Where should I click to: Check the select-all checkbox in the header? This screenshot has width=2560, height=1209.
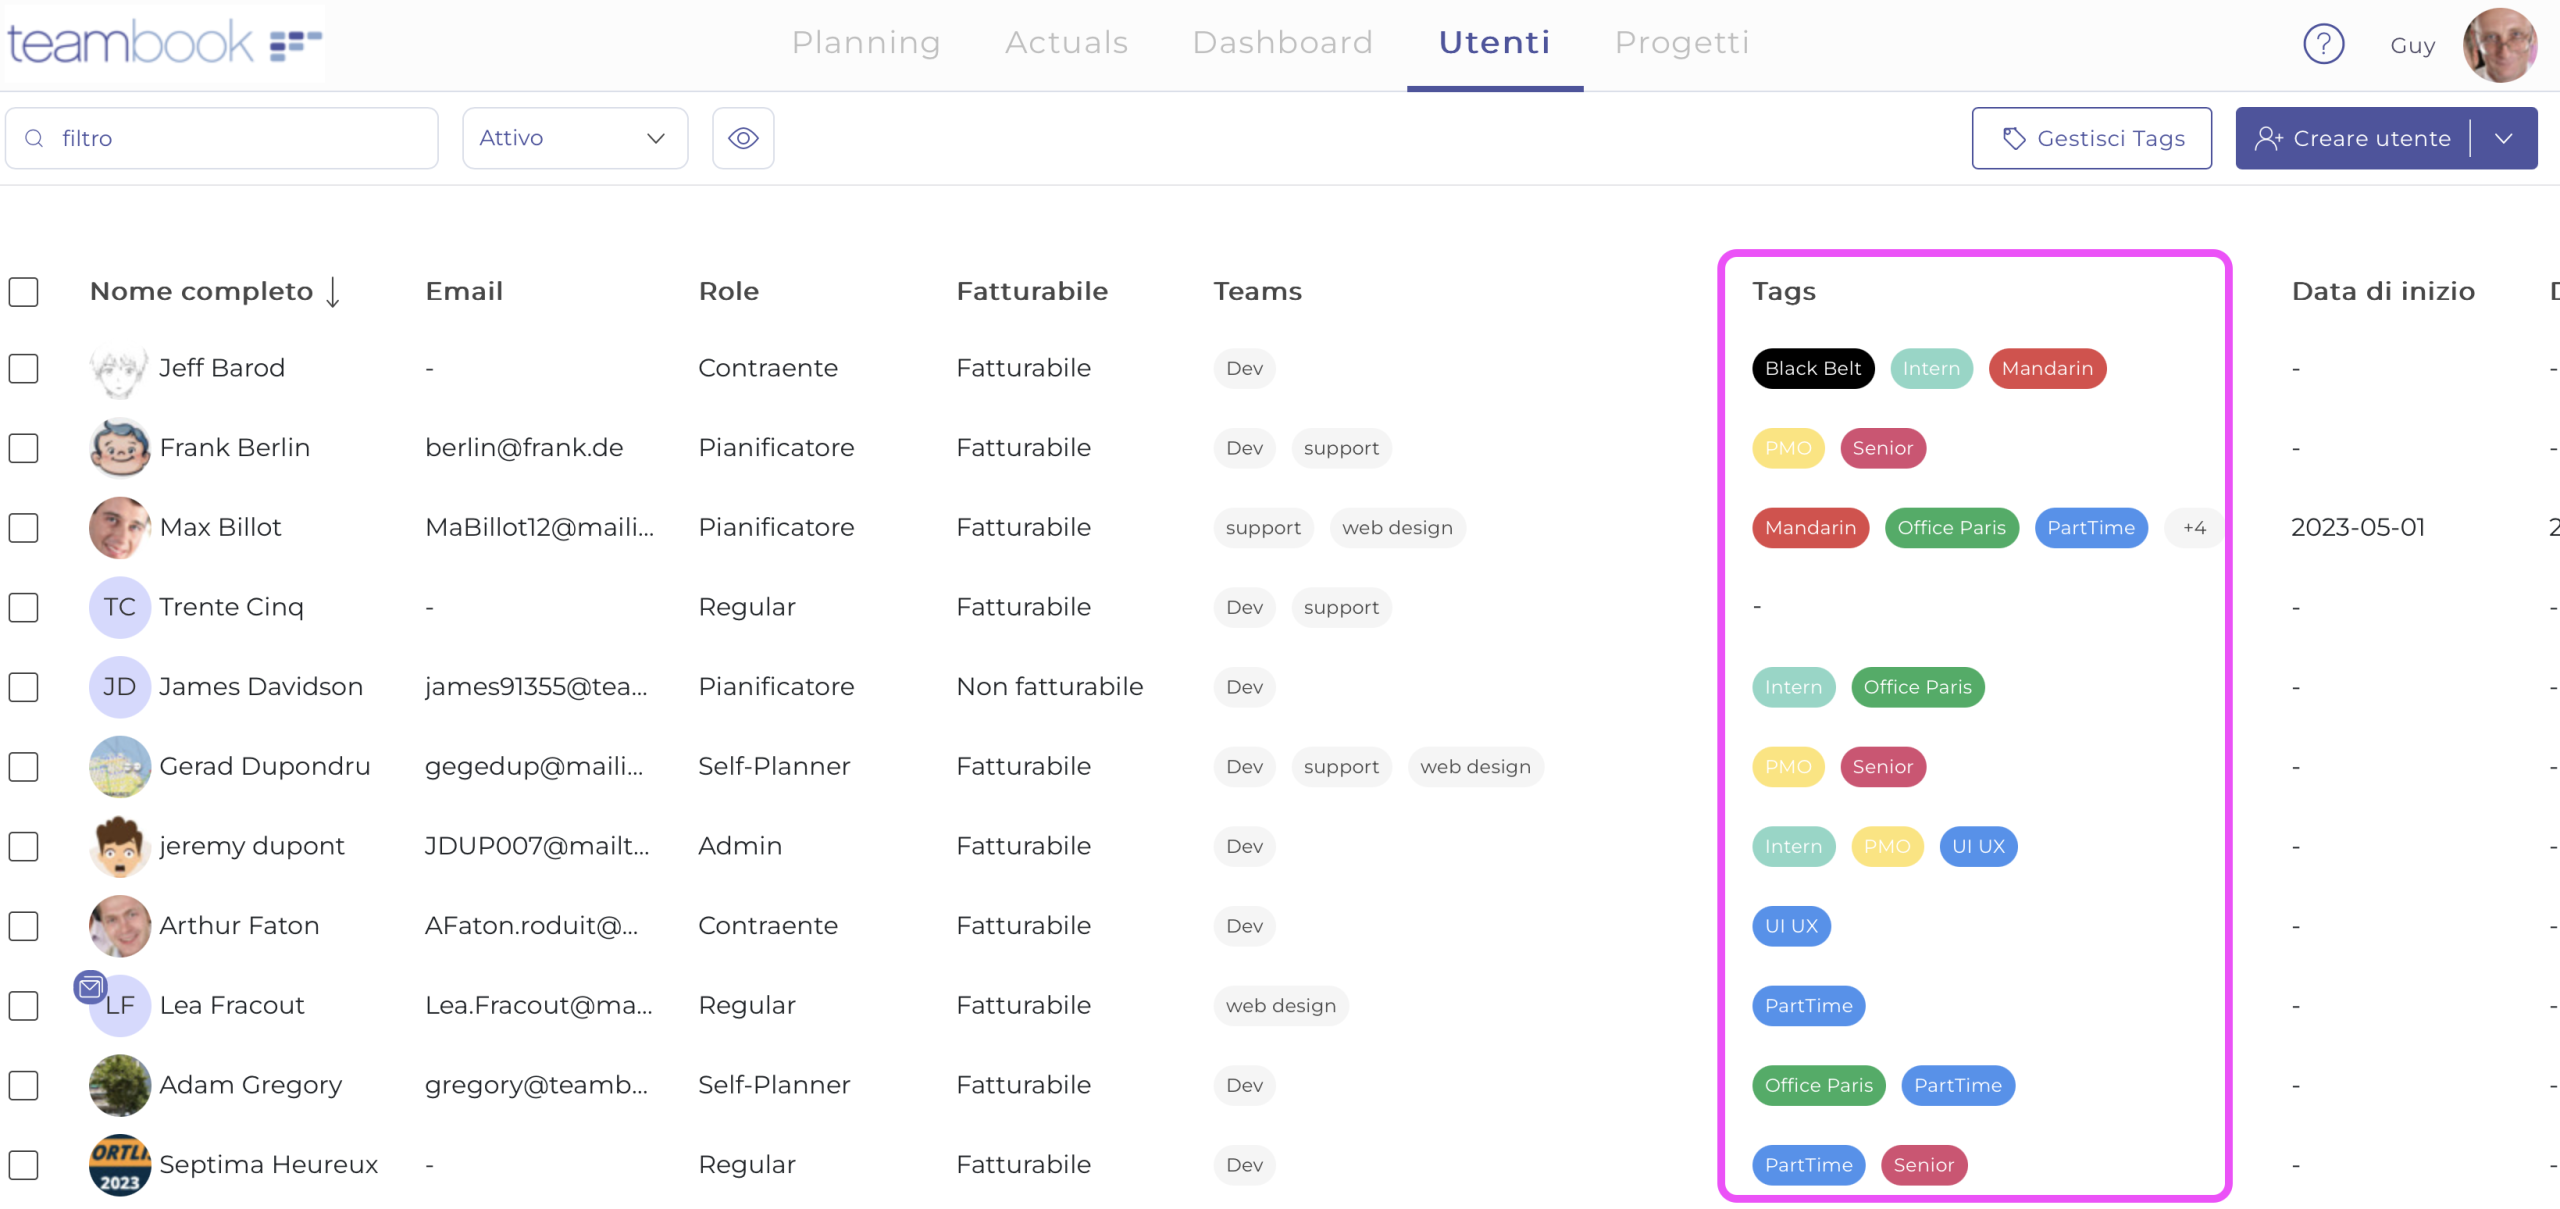tap(24, 292)
